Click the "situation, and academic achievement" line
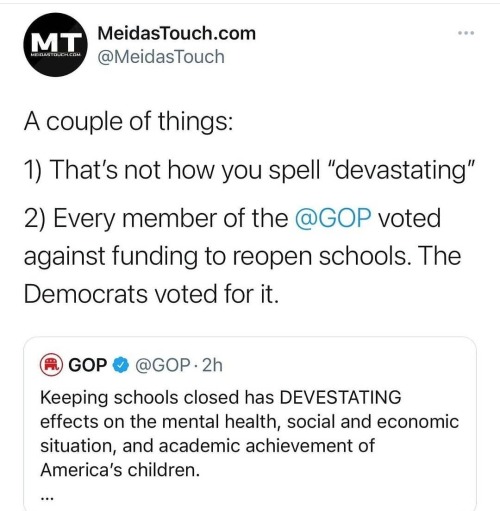500x511 pixels. (208, 446)
